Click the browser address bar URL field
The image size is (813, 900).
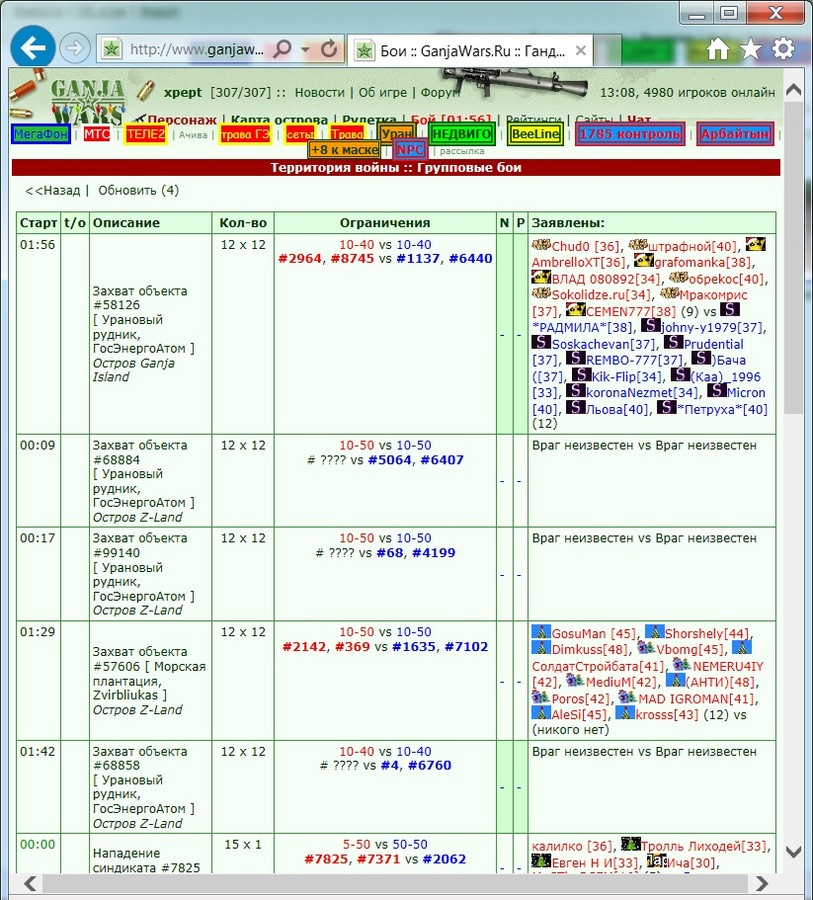[x=195, y=49]
